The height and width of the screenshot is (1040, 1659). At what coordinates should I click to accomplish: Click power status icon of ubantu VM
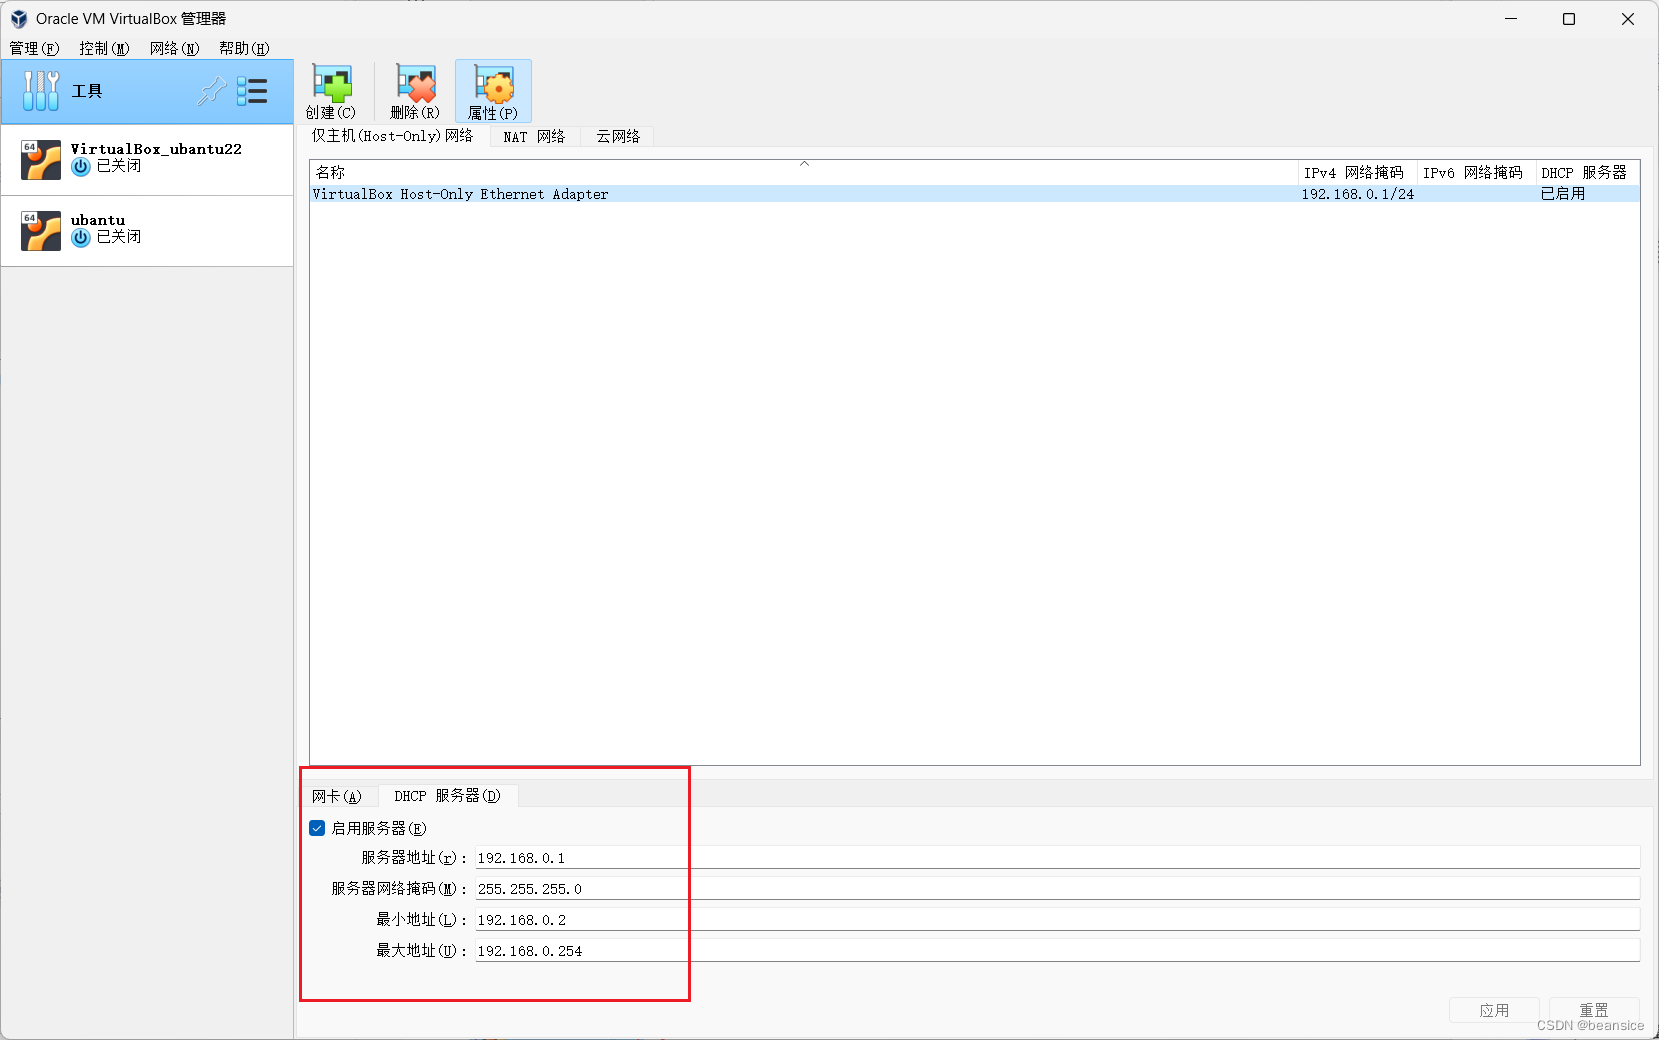[x=81, y=238]
